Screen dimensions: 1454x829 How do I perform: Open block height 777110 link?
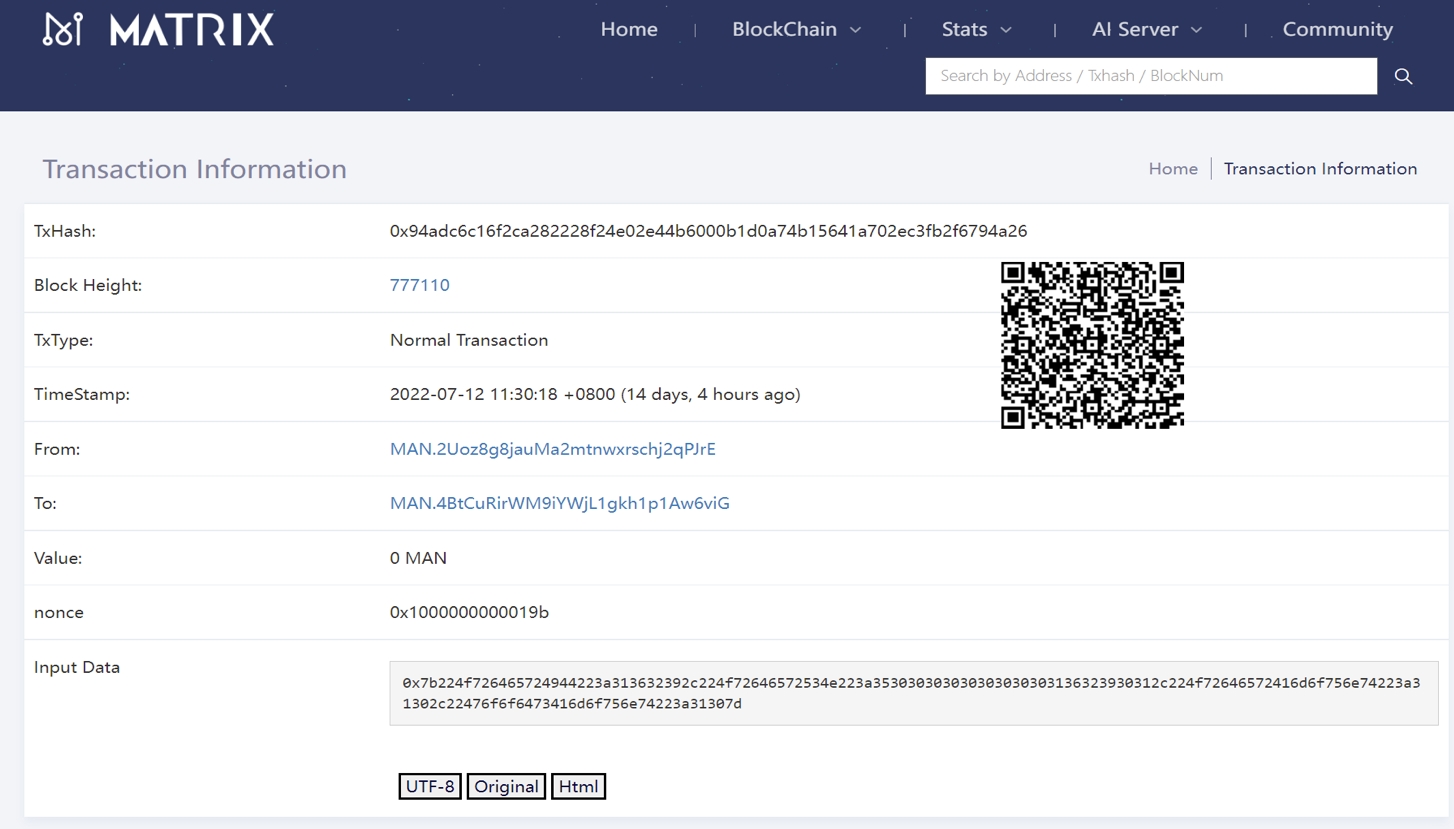pyautogui.click(x=420, y=285)
